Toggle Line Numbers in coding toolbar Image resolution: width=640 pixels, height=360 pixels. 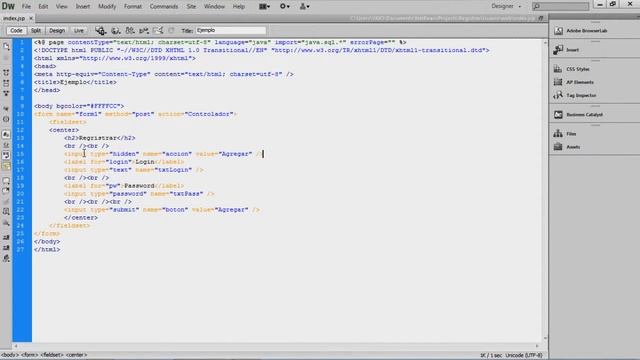[x=6, y=134]
